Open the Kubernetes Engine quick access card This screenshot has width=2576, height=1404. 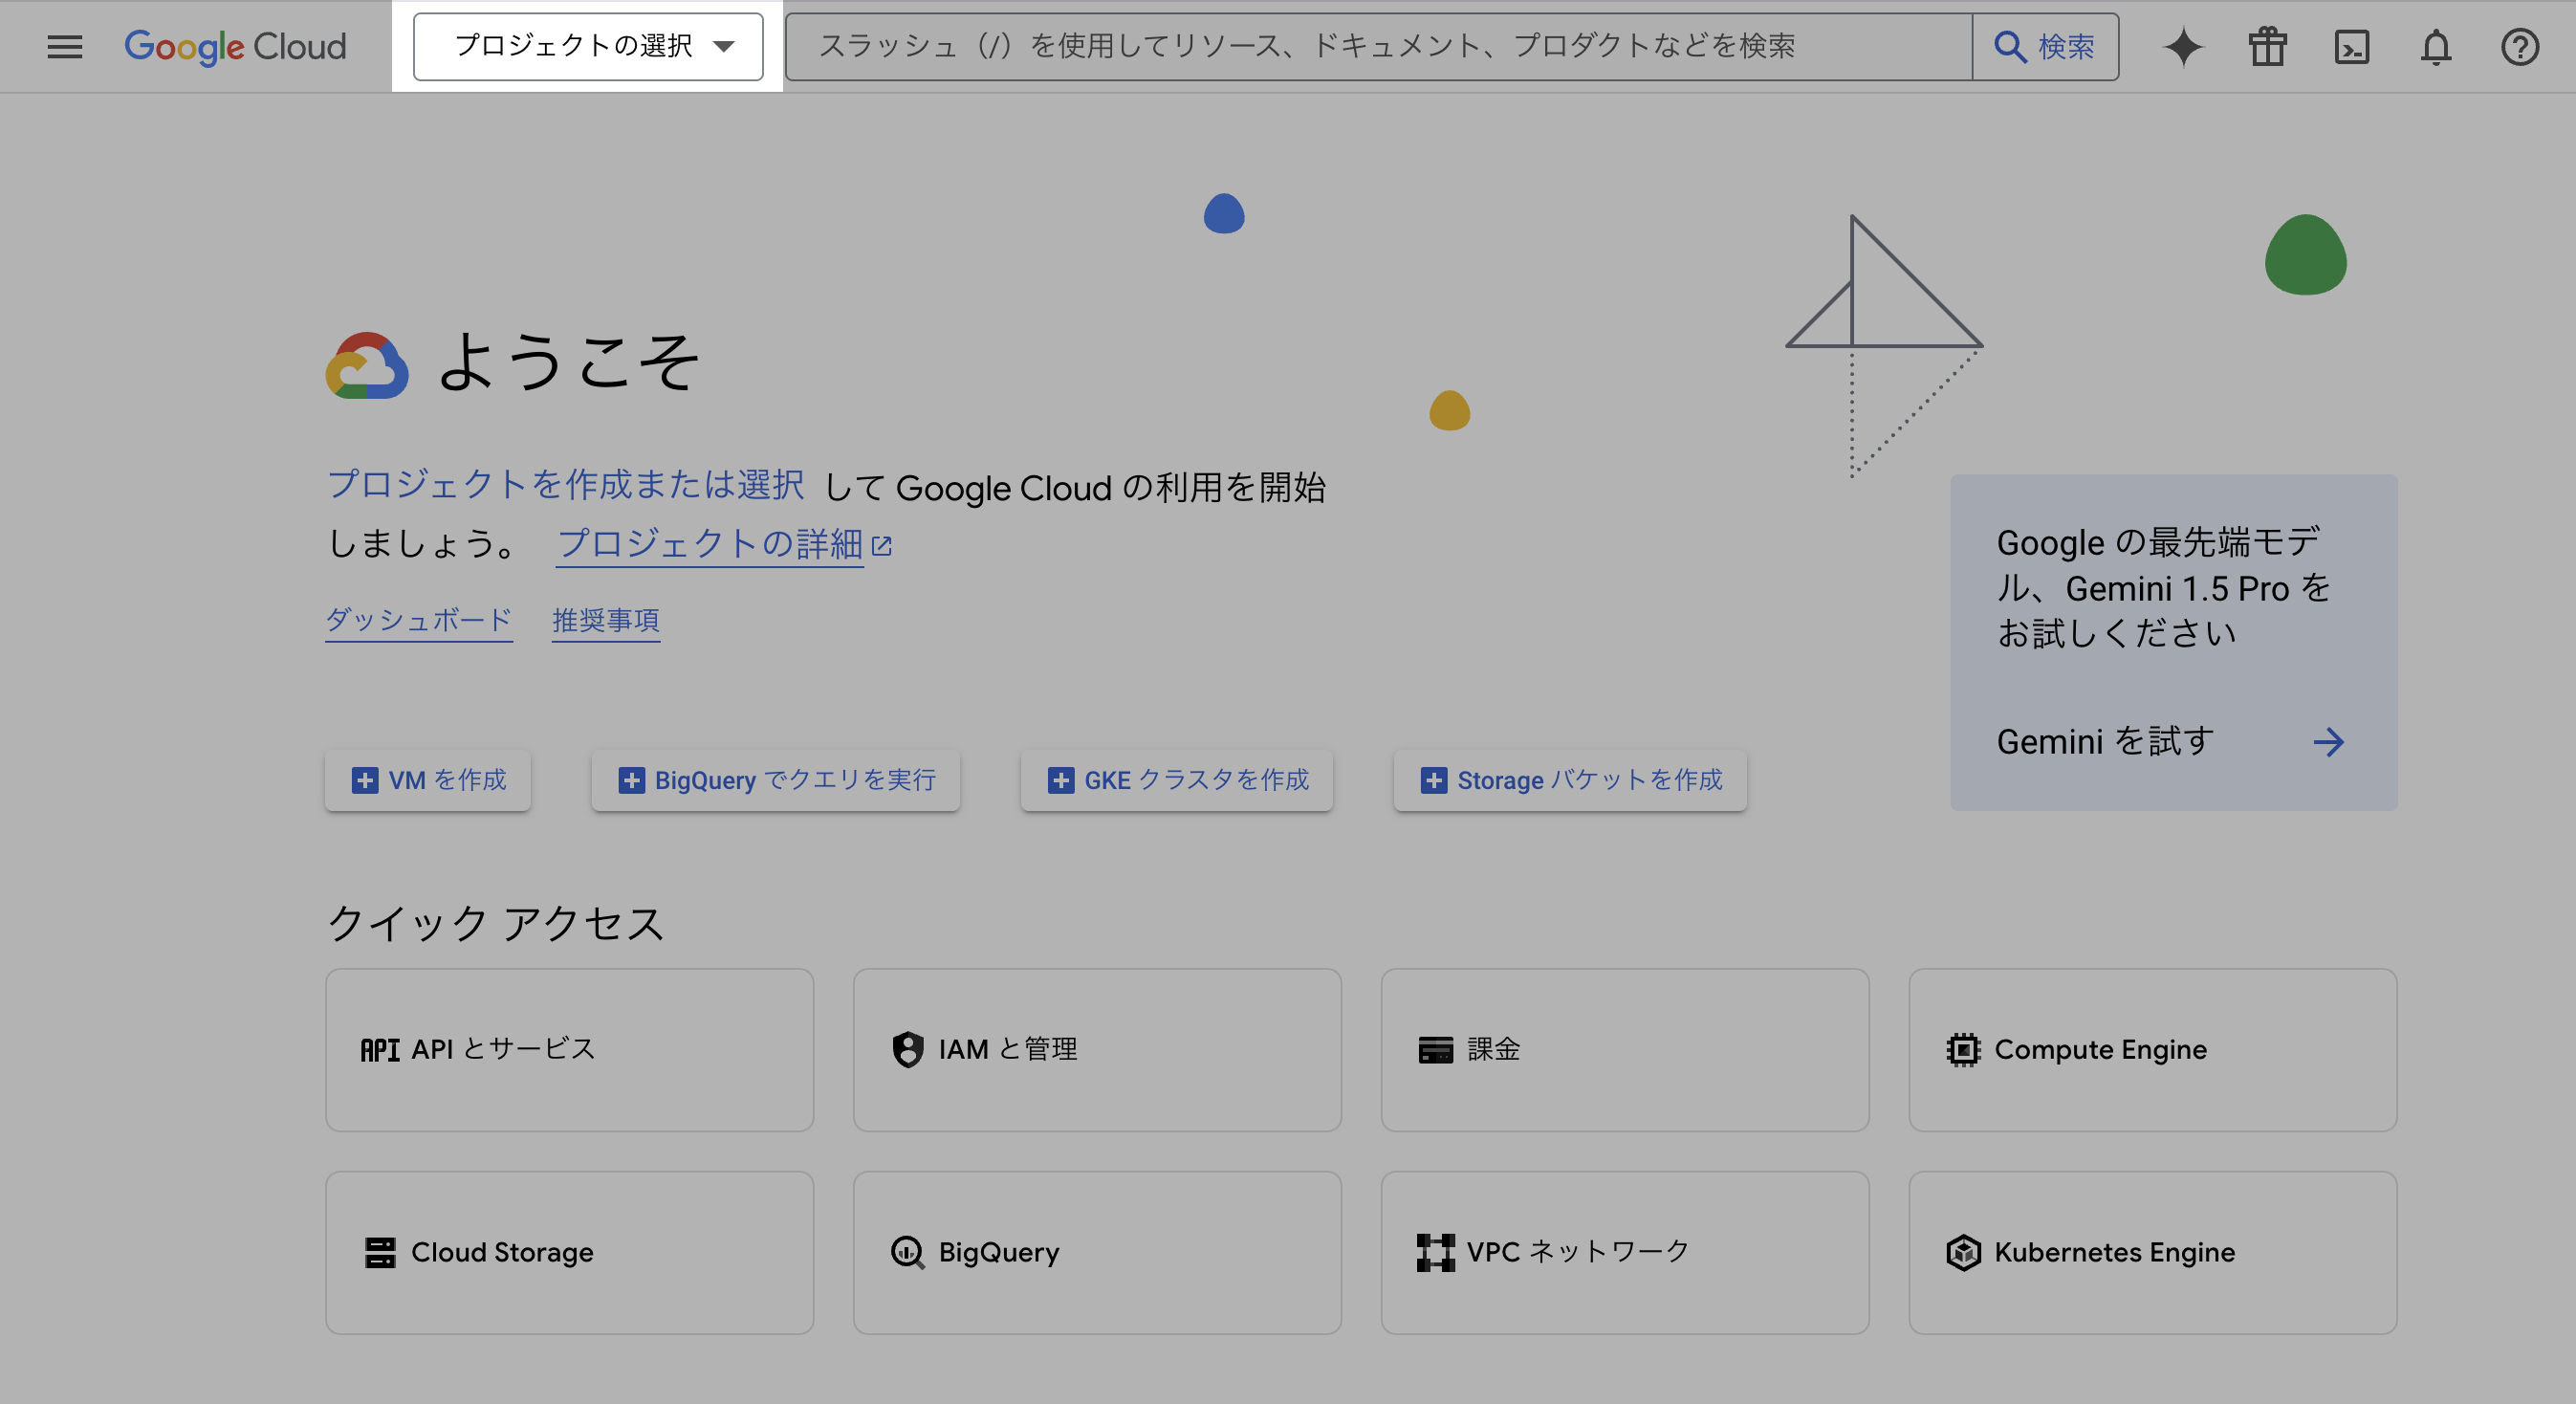click(x=2152, y=1253)
